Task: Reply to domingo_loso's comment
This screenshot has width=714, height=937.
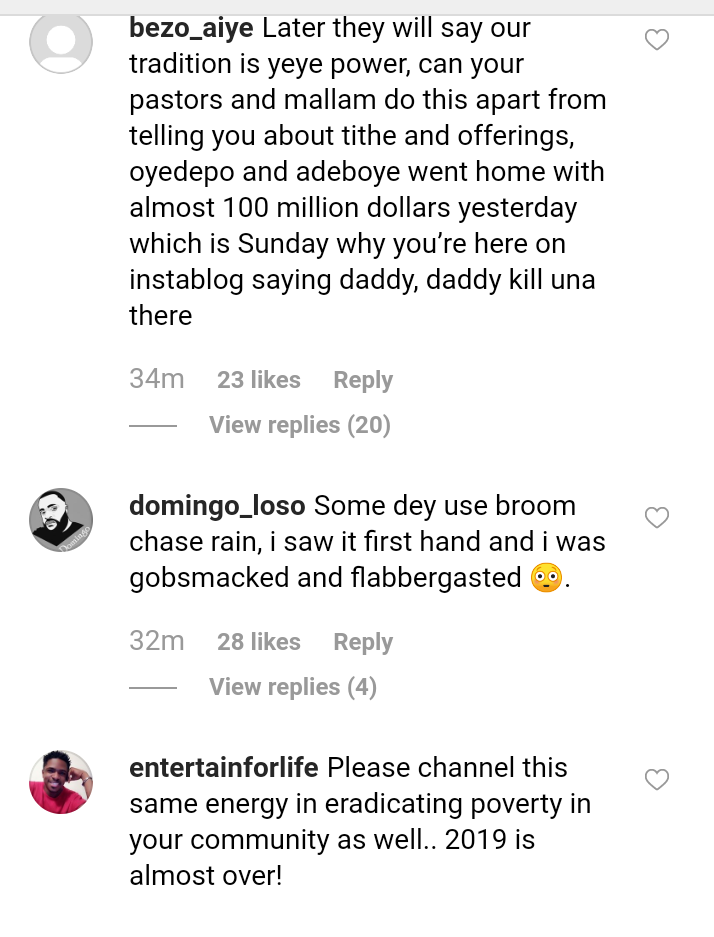Action: [362, 642]
